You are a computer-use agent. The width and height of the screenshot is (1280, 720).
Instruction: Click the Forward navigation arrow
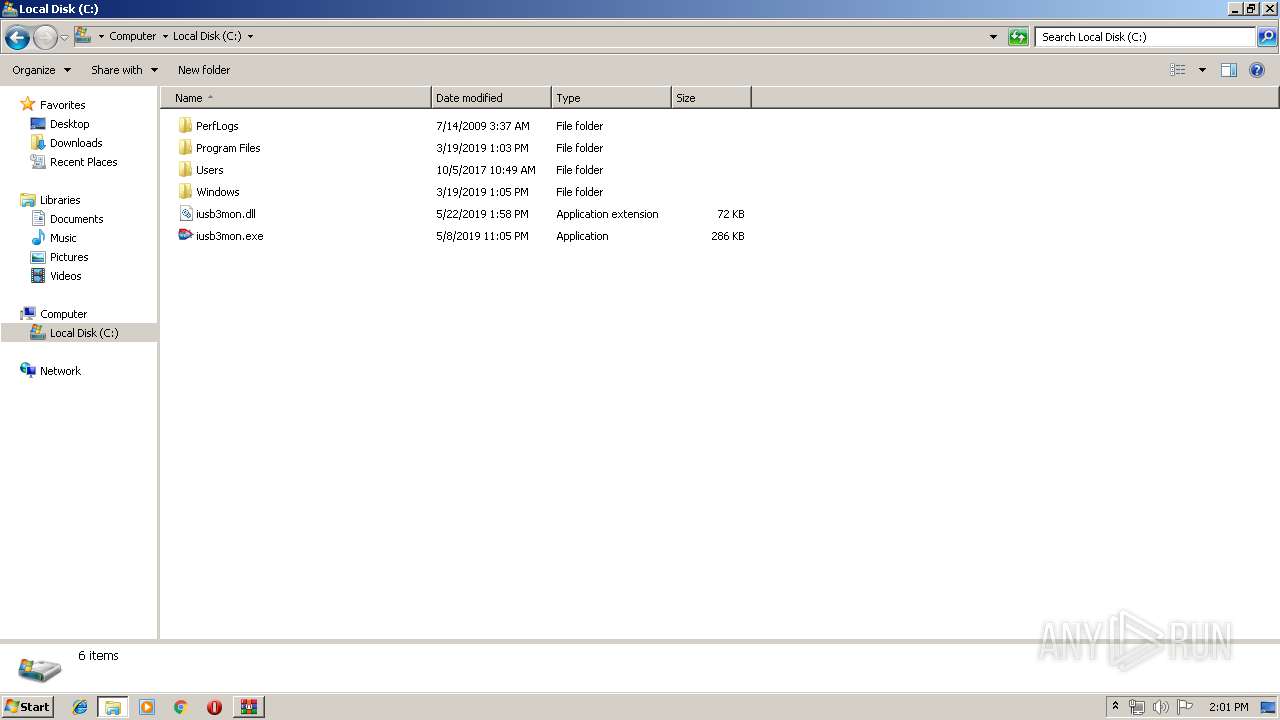click(x=45, y=38)
